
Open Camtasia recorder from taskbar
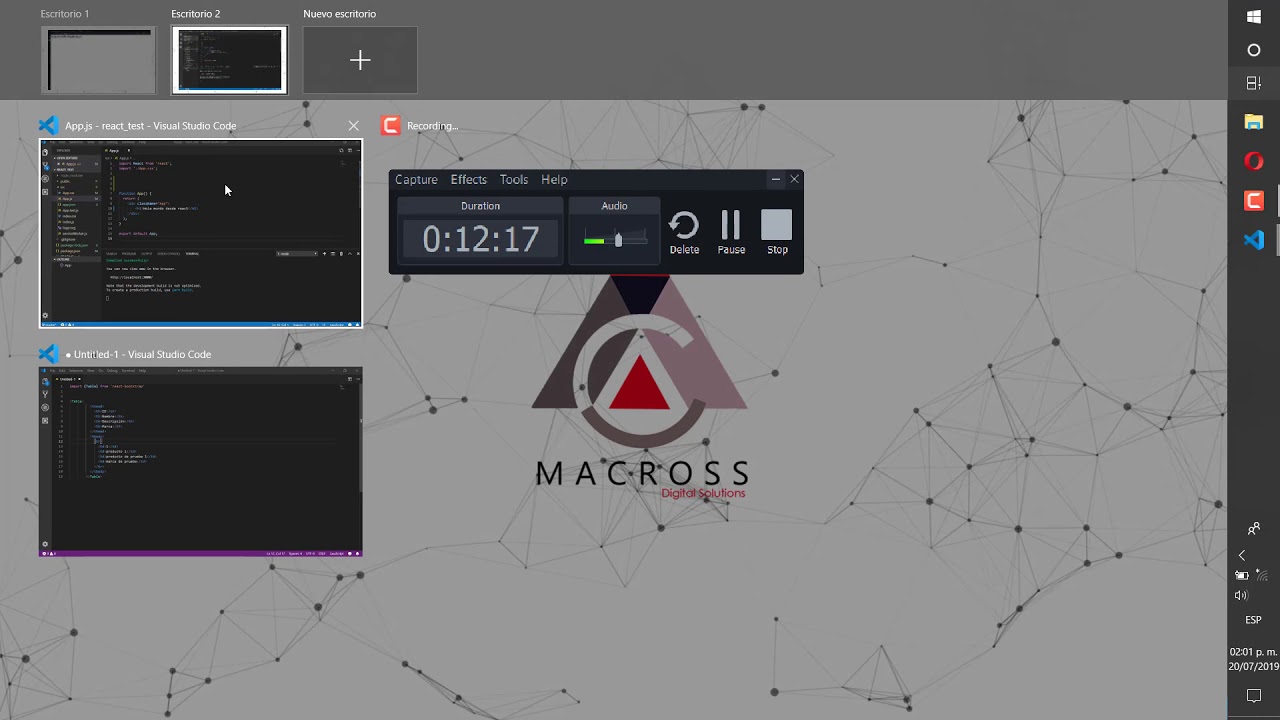tap(1254, 201)
